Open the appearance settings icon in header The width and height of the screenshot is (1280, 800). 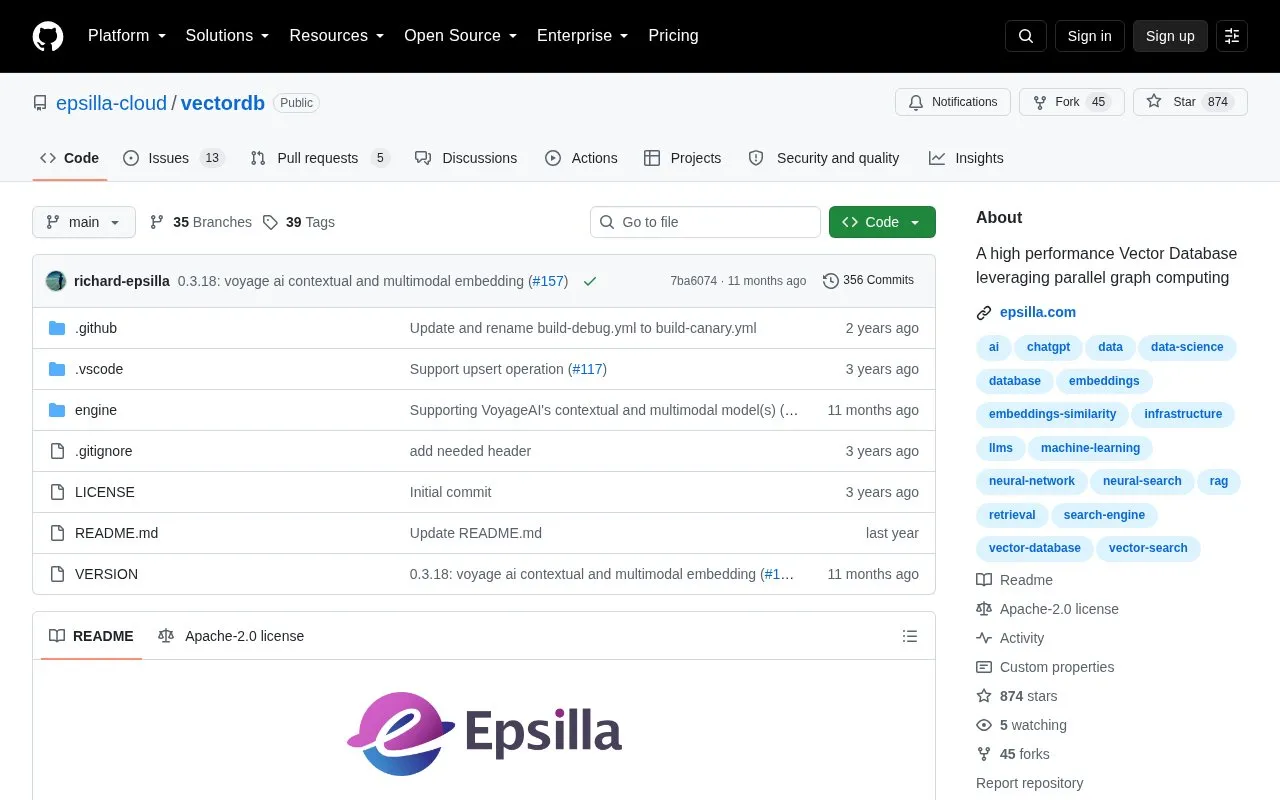pos(1232,36)
